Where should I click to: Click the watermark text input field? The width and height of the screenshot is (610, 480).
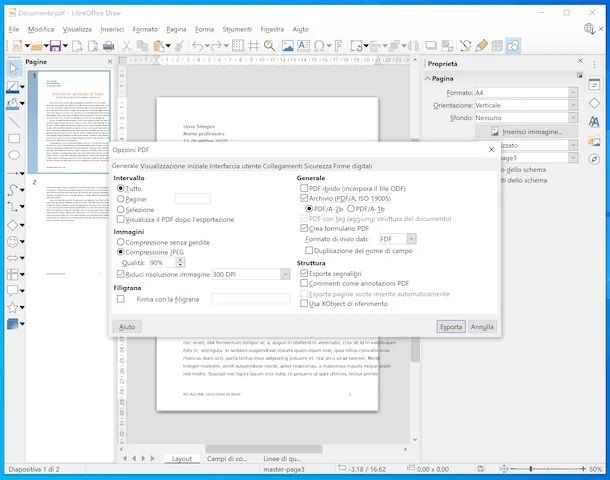click(251, 299)
